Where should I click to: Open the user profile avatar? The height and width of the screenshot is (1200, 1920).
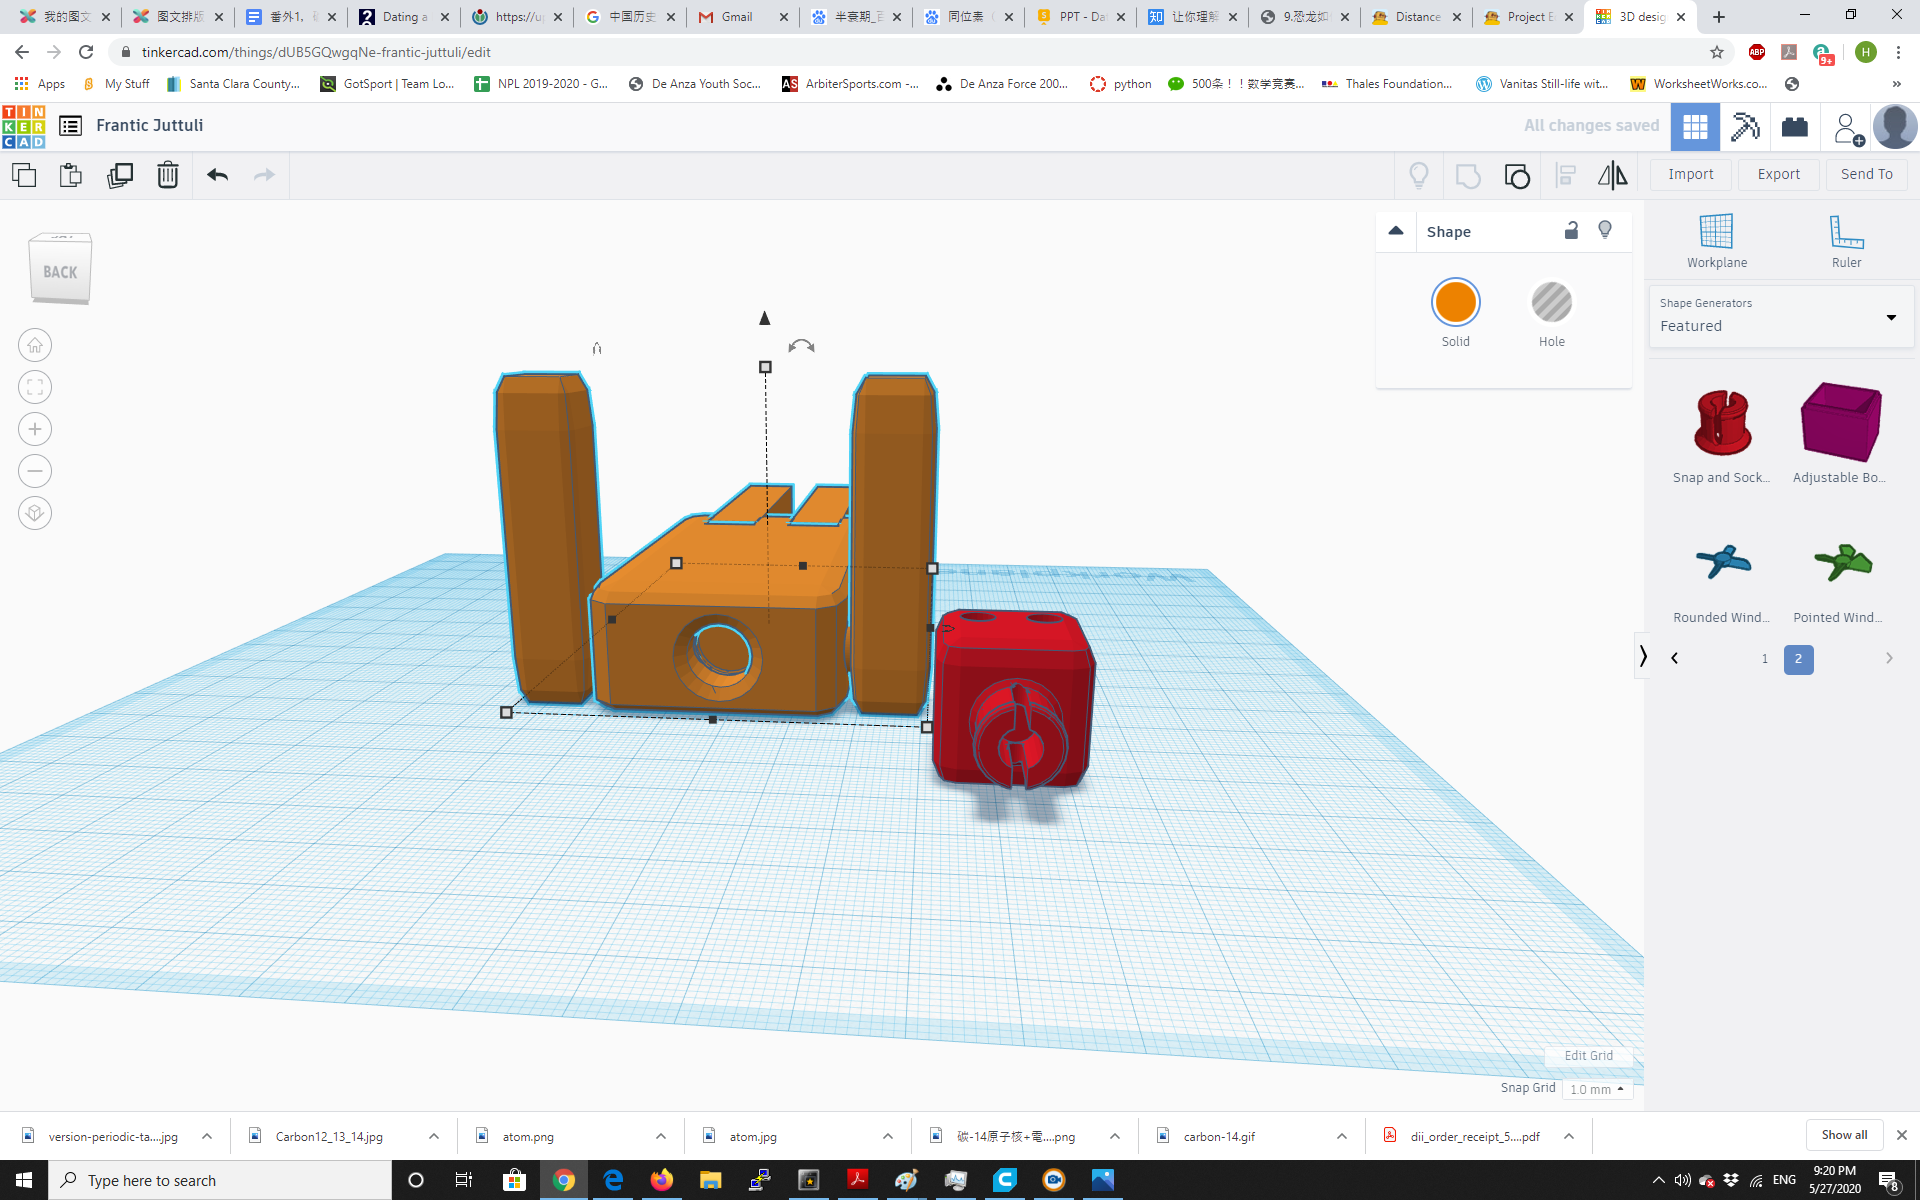click(1895, 127)
